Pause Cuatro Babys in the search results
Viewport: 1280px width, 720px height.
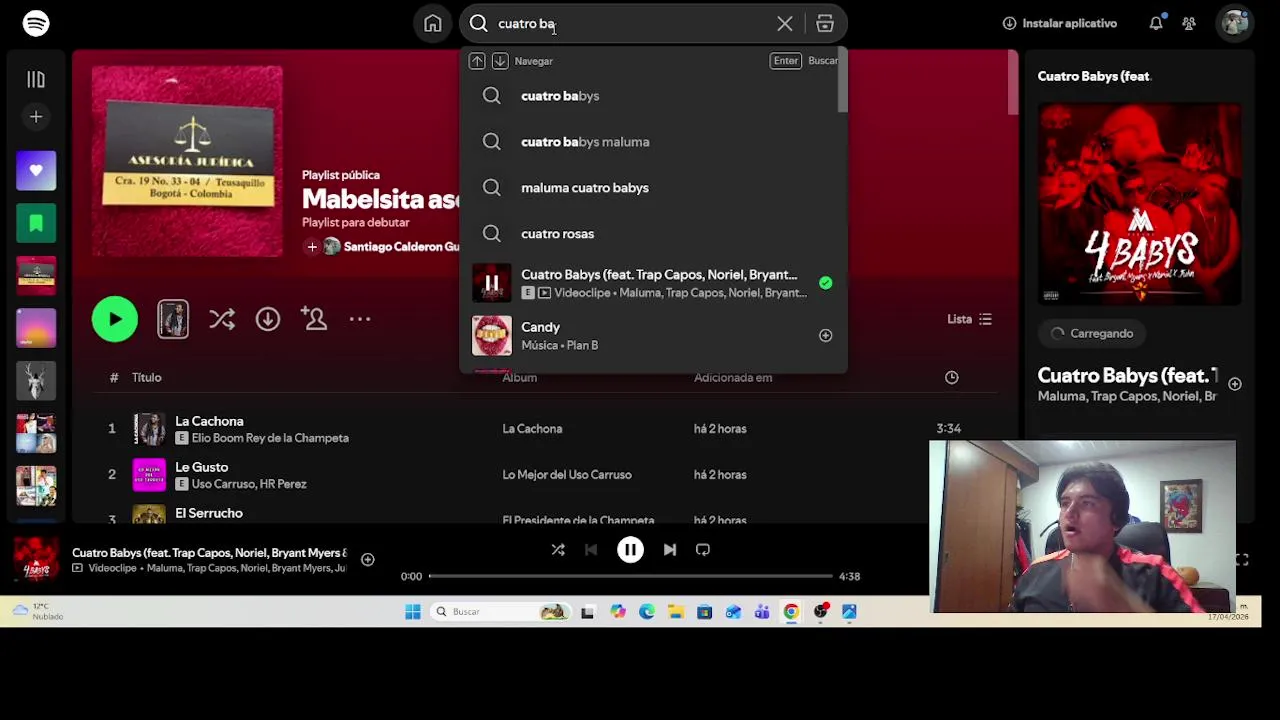coord(491,283)
